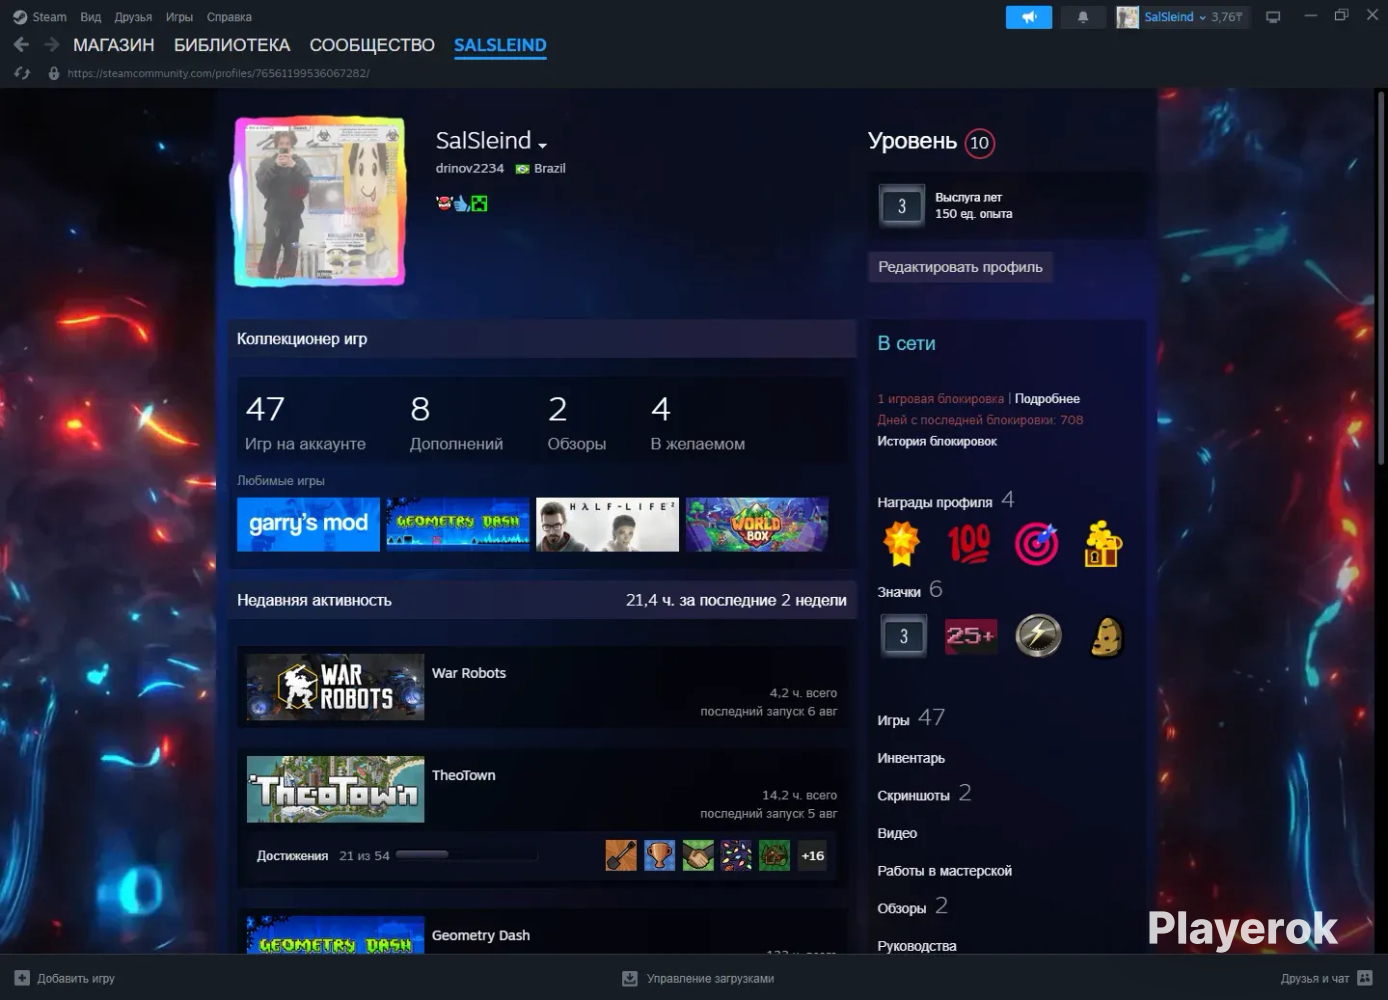Click the 47 Игр на аккаунте stat
Image resolution: width=1388 pixels, height=1000 pixels.
click(x=305, y=422)
